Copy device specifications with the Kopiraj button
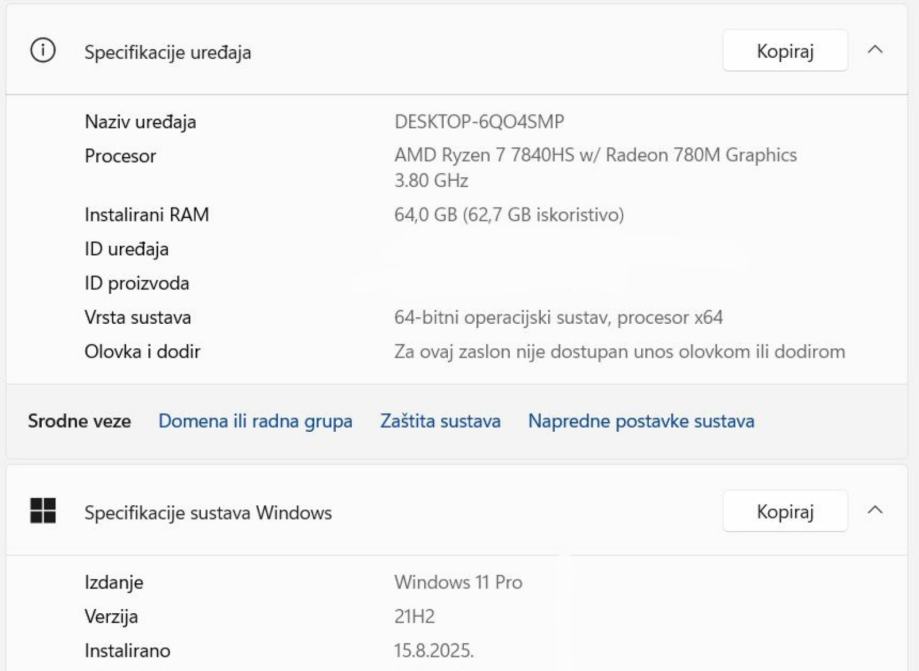This screenshot has width=919, height=671. tap(785, 52)
